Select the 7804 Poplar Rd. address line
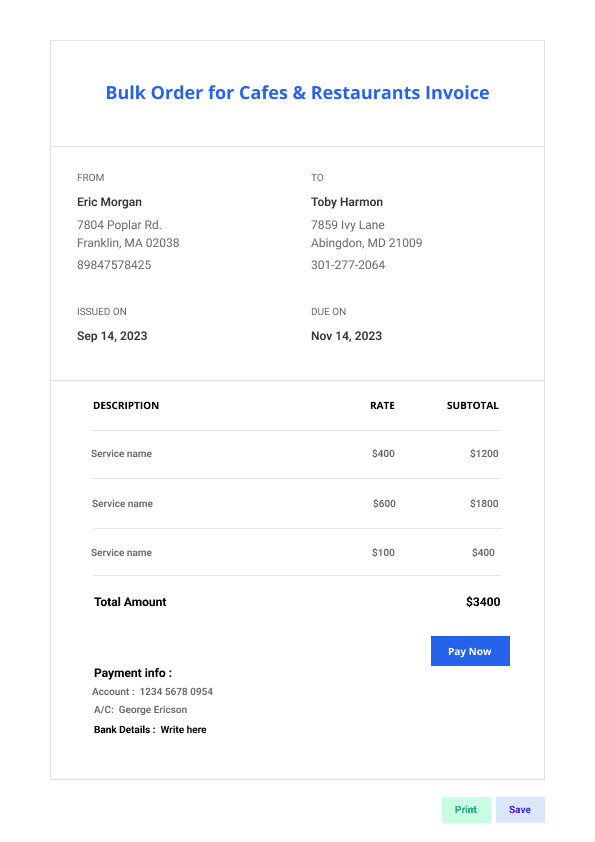The width and height of the screenshot is (595, 842). [119, 224]
